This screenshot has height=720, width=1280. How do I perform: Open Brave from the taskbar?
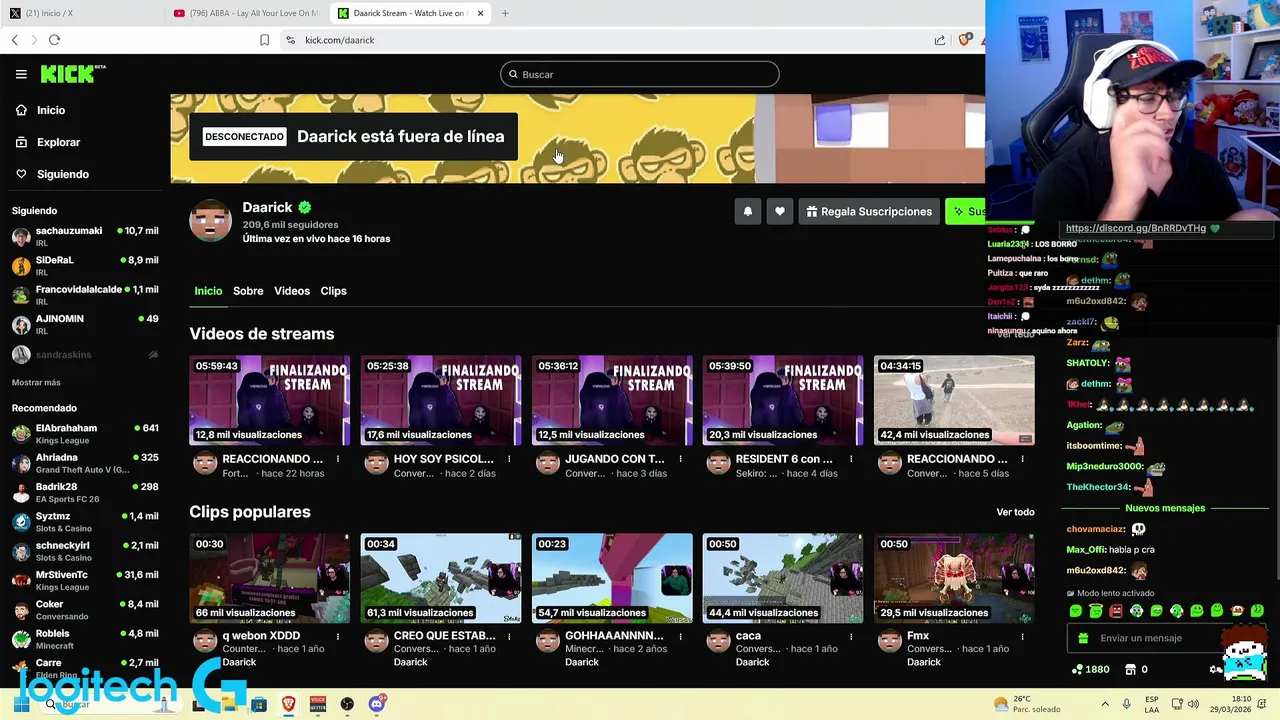[x=288, y=704]
